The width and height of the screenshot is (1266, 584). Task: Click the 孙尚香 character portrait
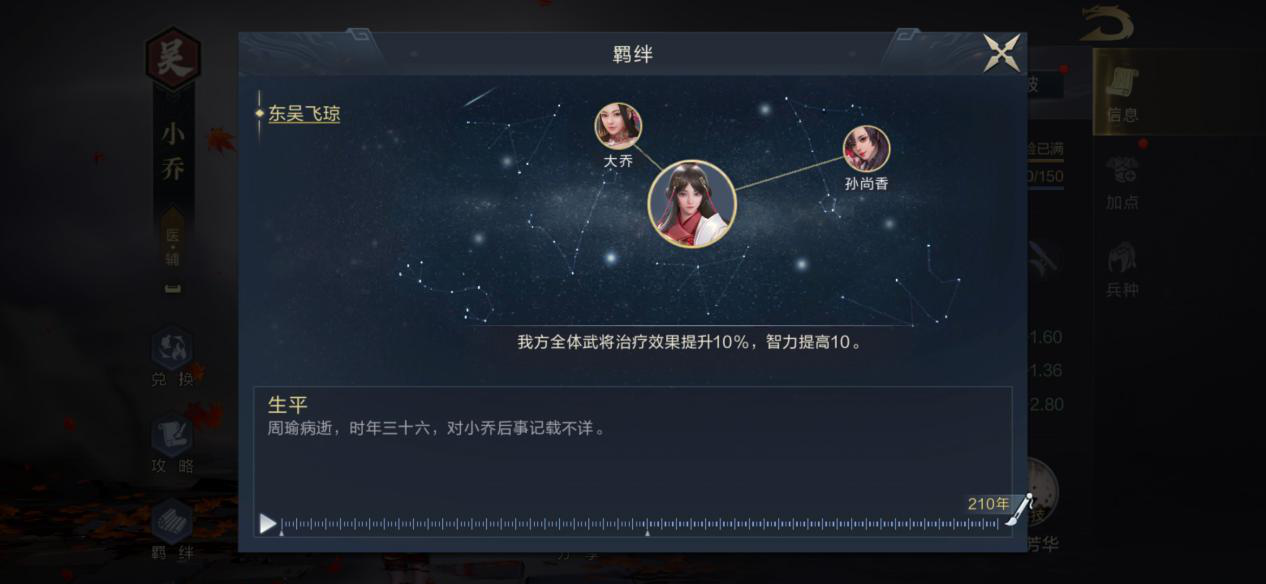866,149
